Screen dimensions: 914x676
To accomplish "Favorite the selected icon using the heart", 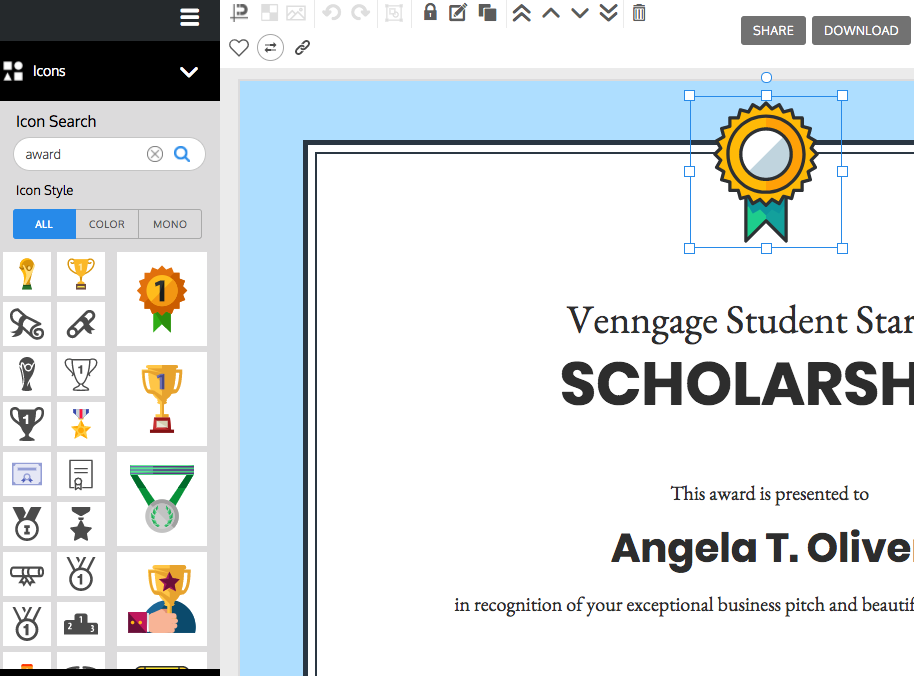I will 239,47.
